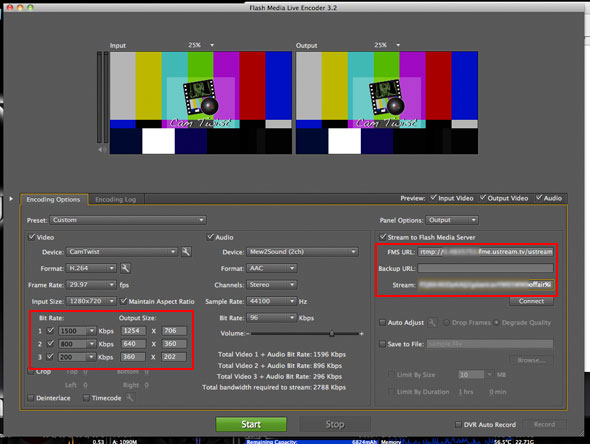This screenshot has width=590, height=444.
Task: Open the 200 Kbps bit rate dropdown
Action: click(x=77, y=357)
